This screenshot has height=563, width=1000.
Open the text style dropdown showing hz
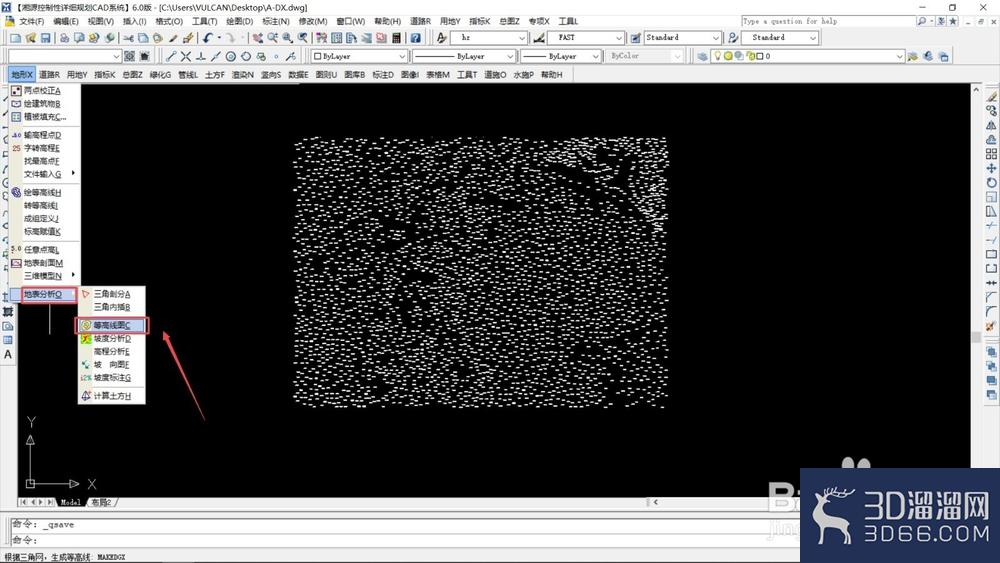tap(490, 38)
